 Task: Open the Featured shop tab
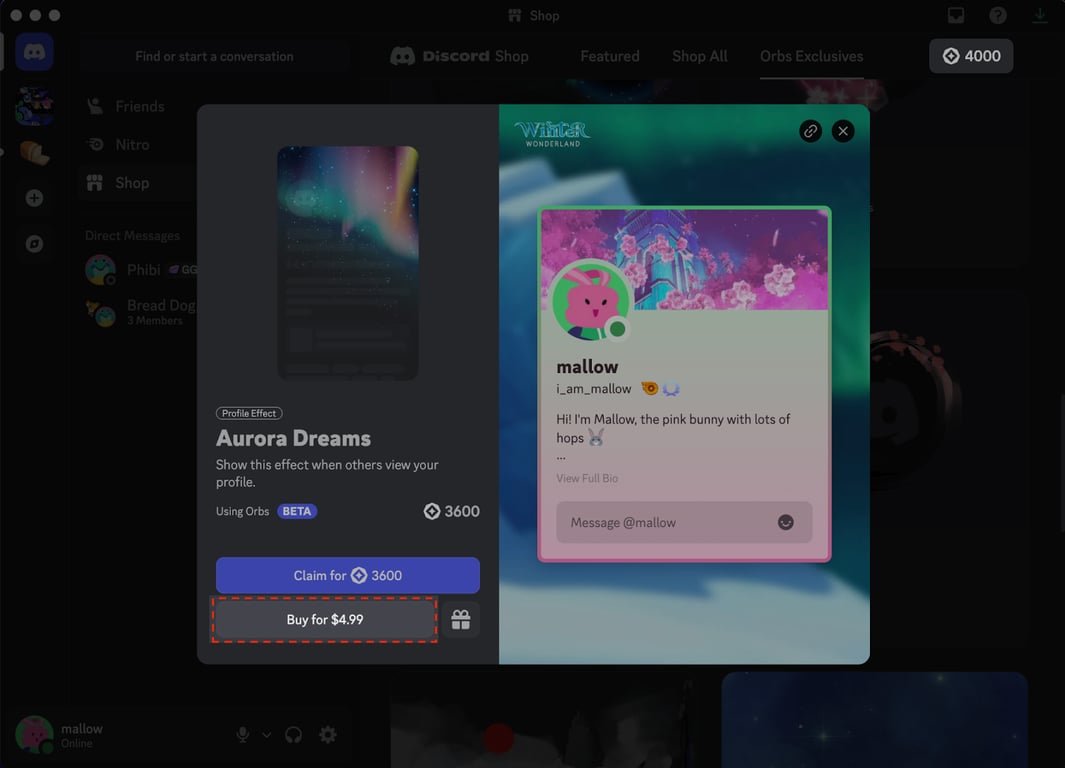coord(610,56)
